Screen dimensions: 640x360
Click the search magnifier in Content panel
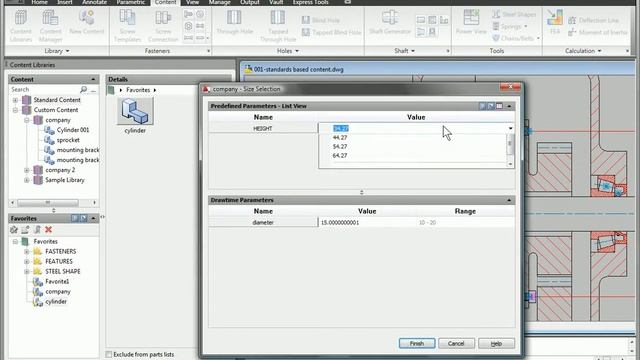[84, 89]
